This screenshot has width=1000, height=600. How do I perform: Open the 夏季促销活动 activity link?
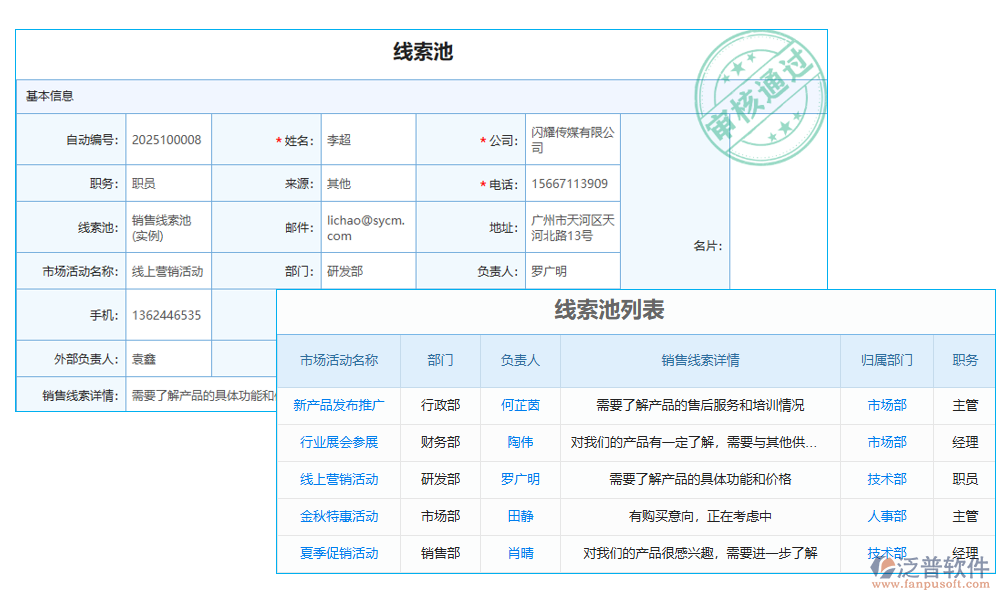pyautogui.click(x=339, y=553)
